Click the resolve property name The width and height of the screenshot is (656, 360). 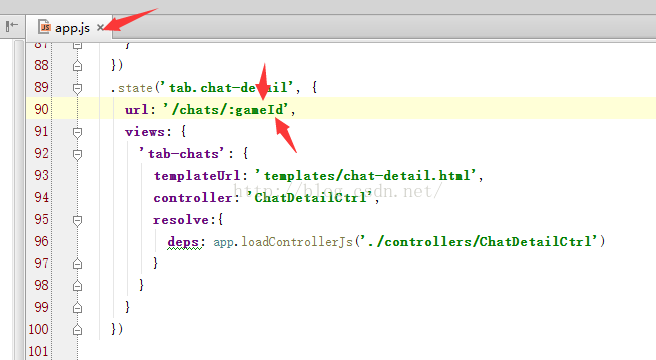[181, 219]
